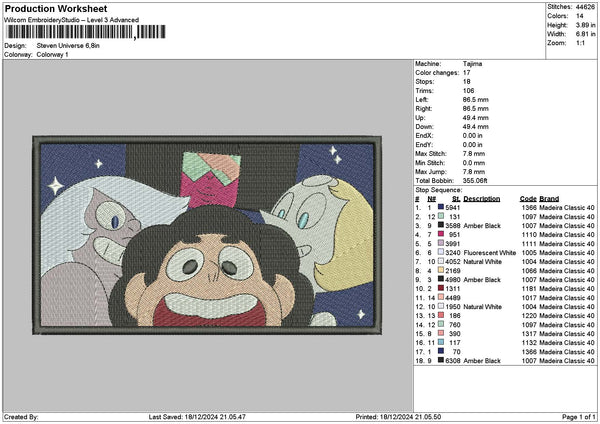Click the 'Page 1 of 1' footer text

pos(579,417)
